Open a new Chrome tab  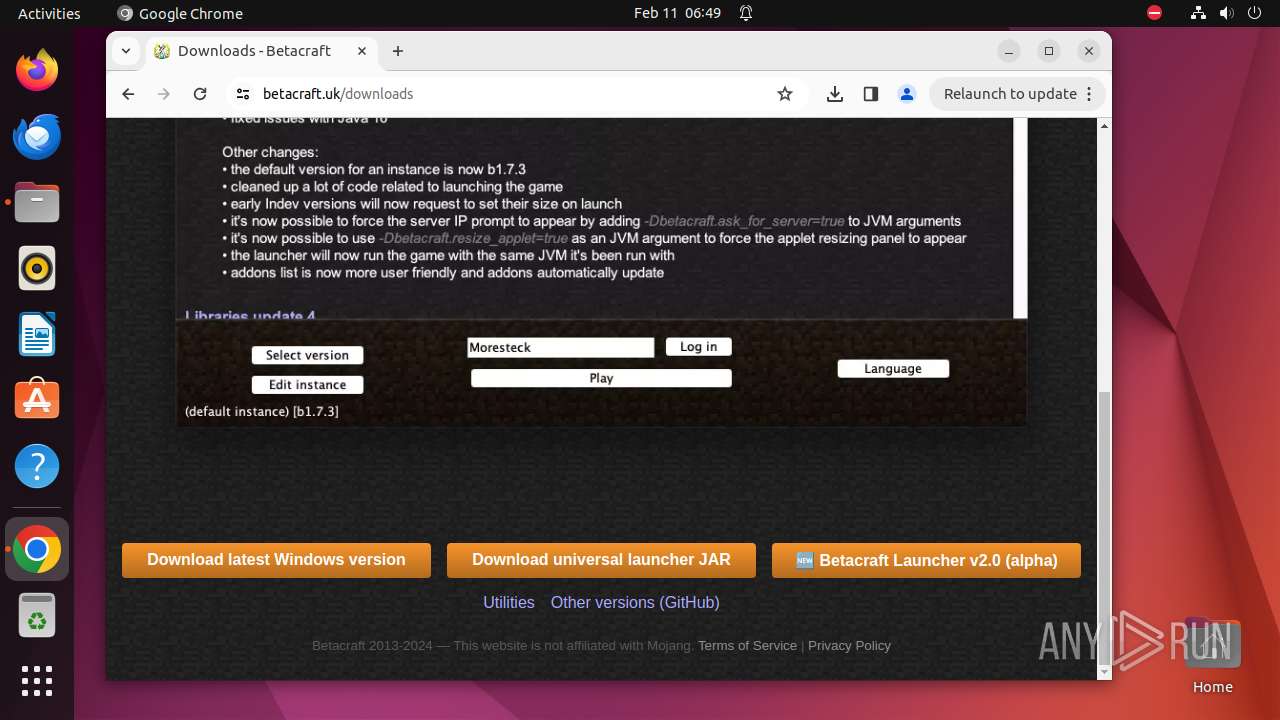pos(398,51)
